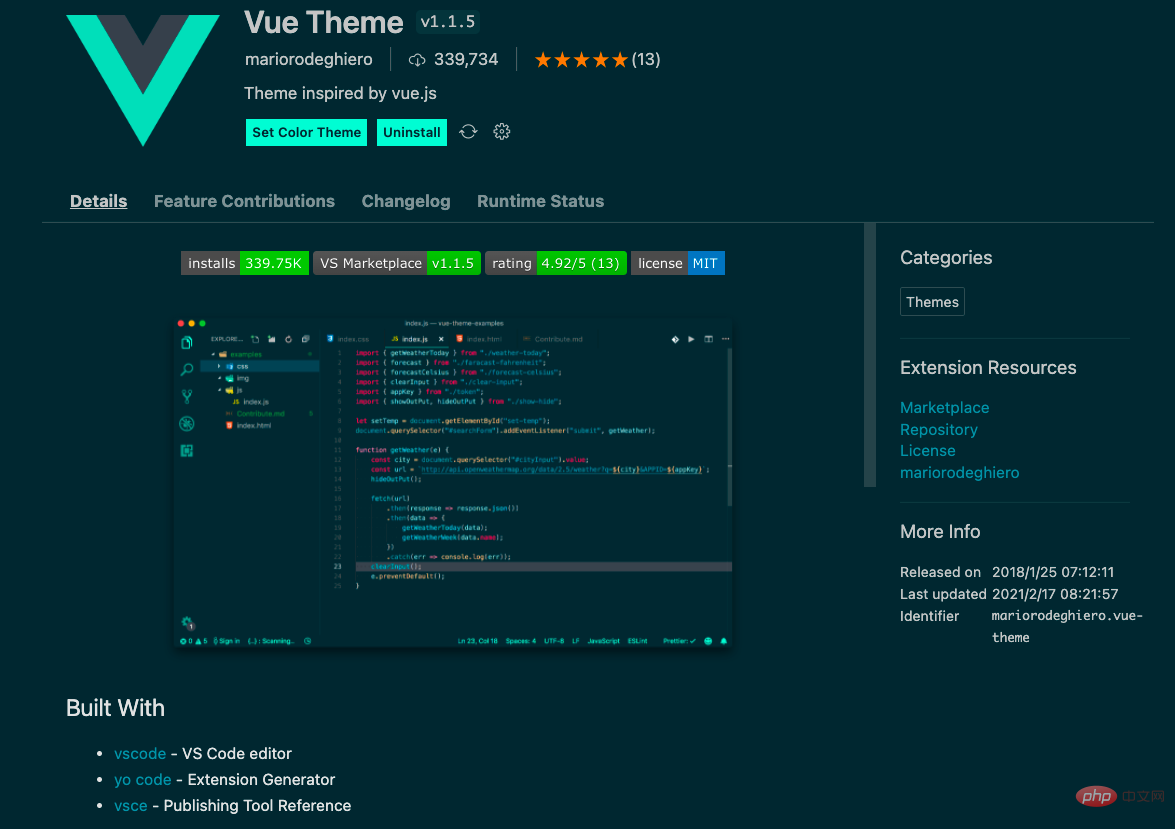This screenshot has height=829, width=1175.
Task: View the Runtime Status tab
Action: (x=540, y=201)
